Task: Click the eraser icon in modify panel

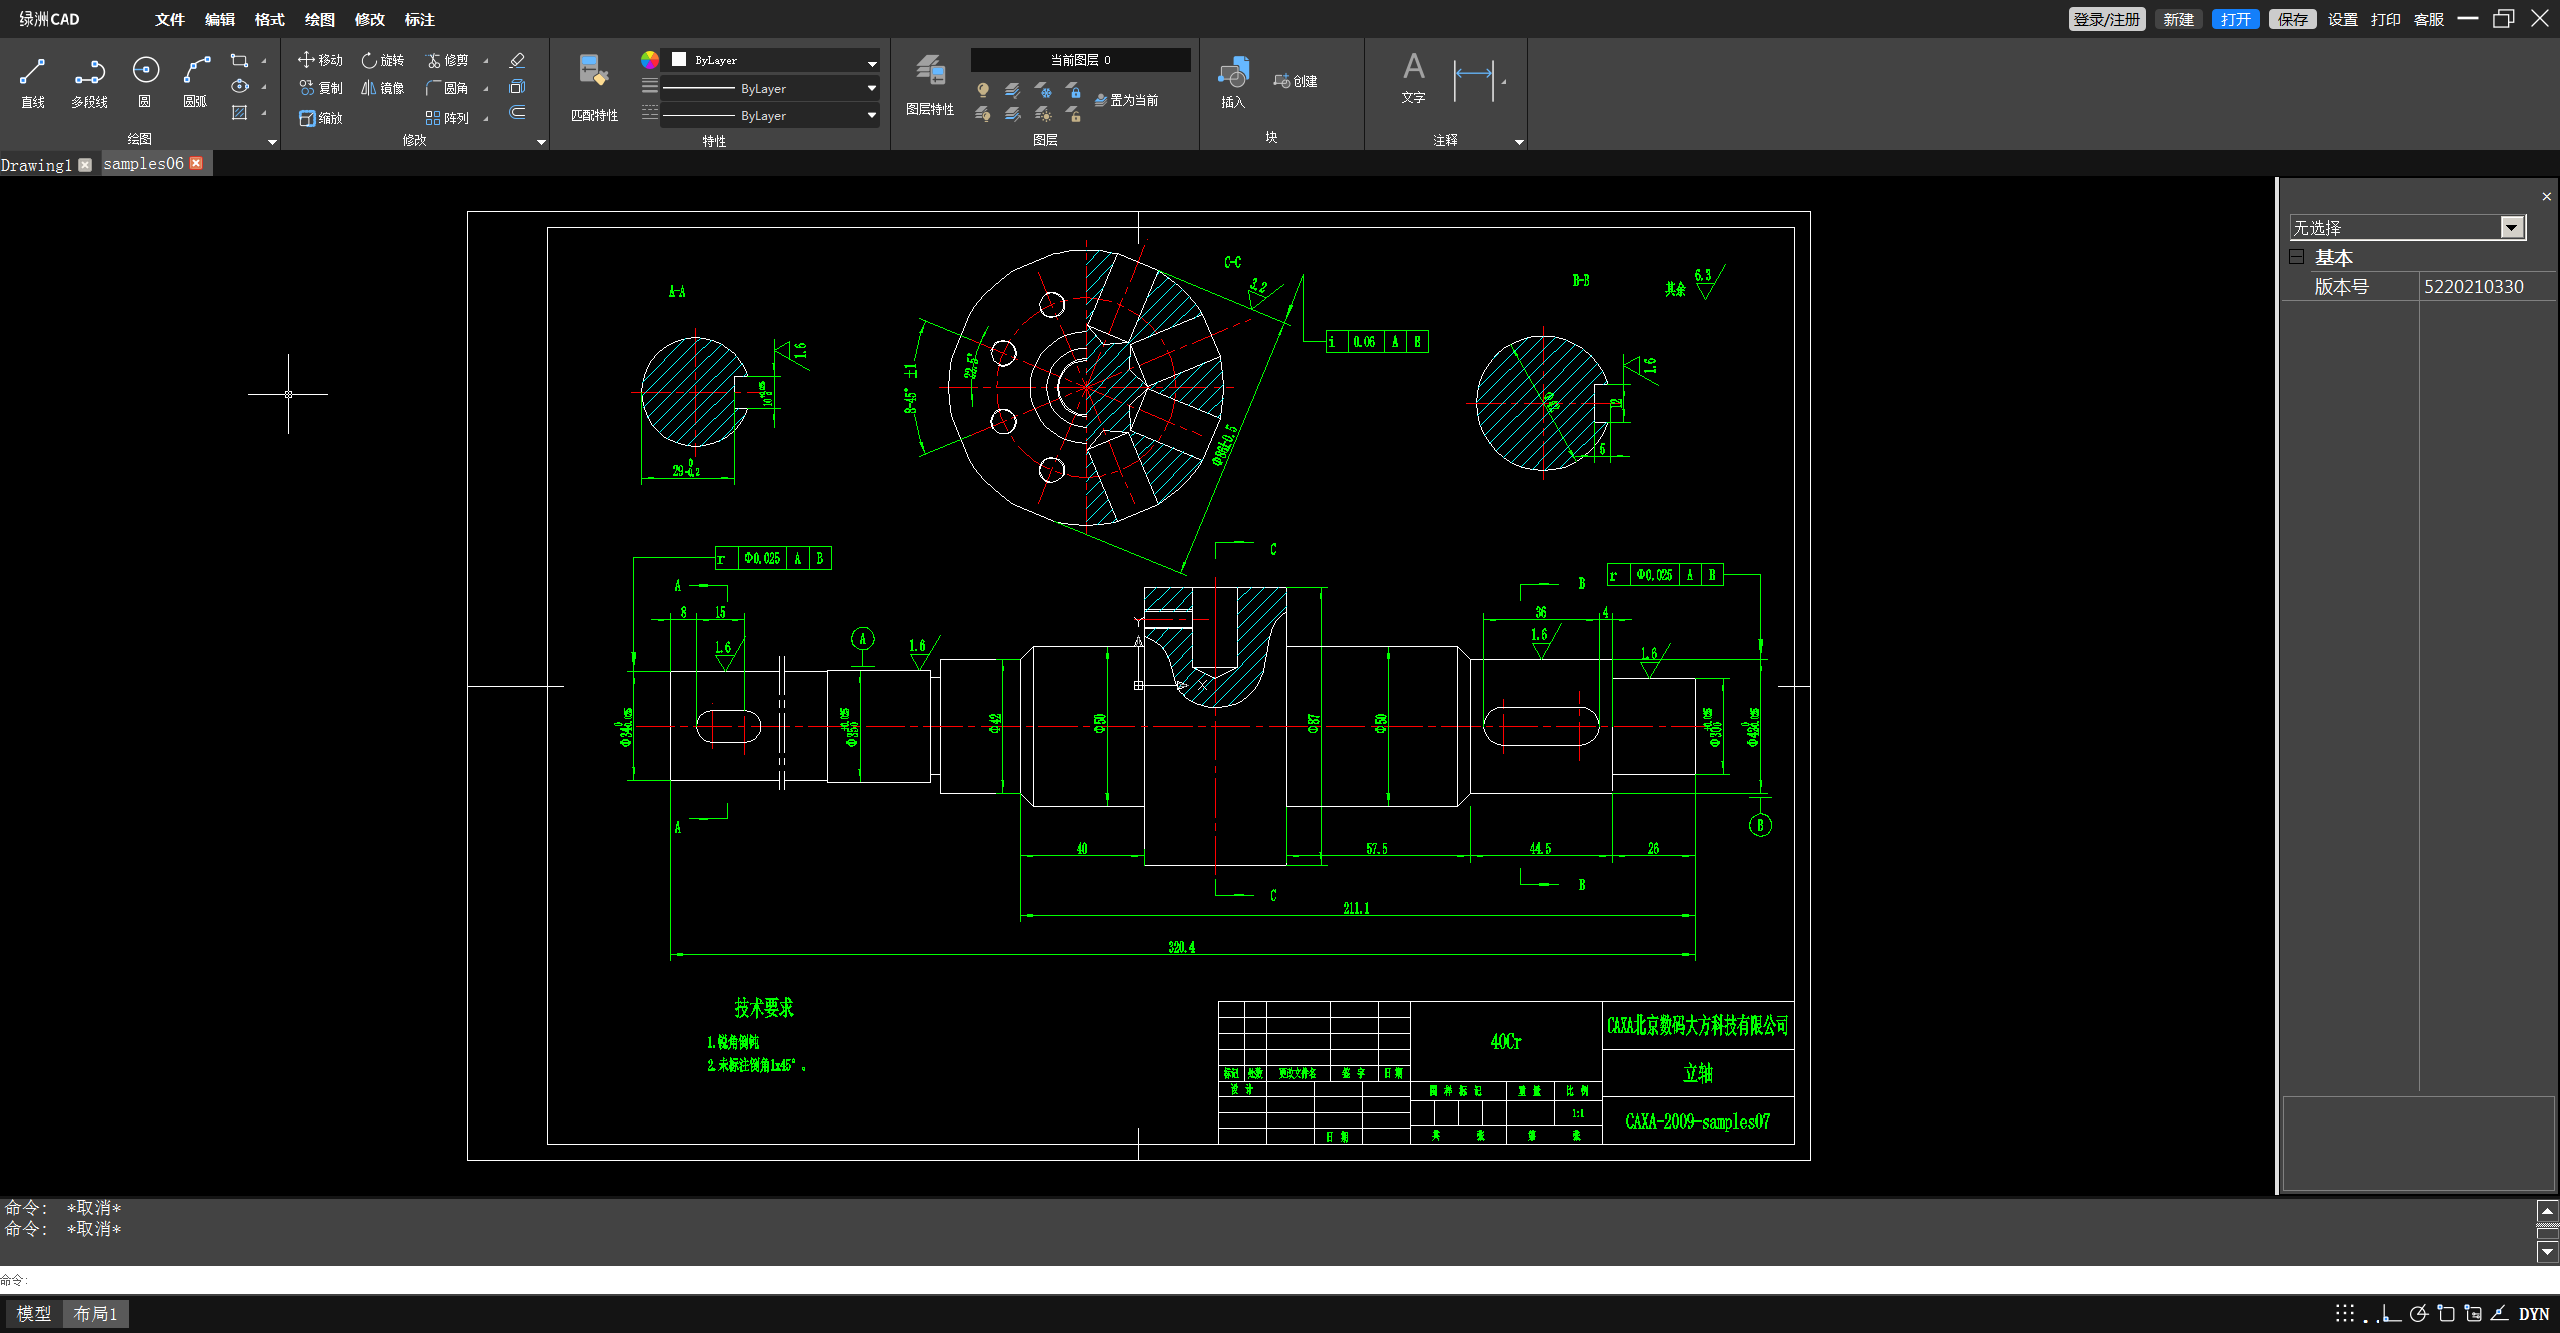Action: [517, 60]
